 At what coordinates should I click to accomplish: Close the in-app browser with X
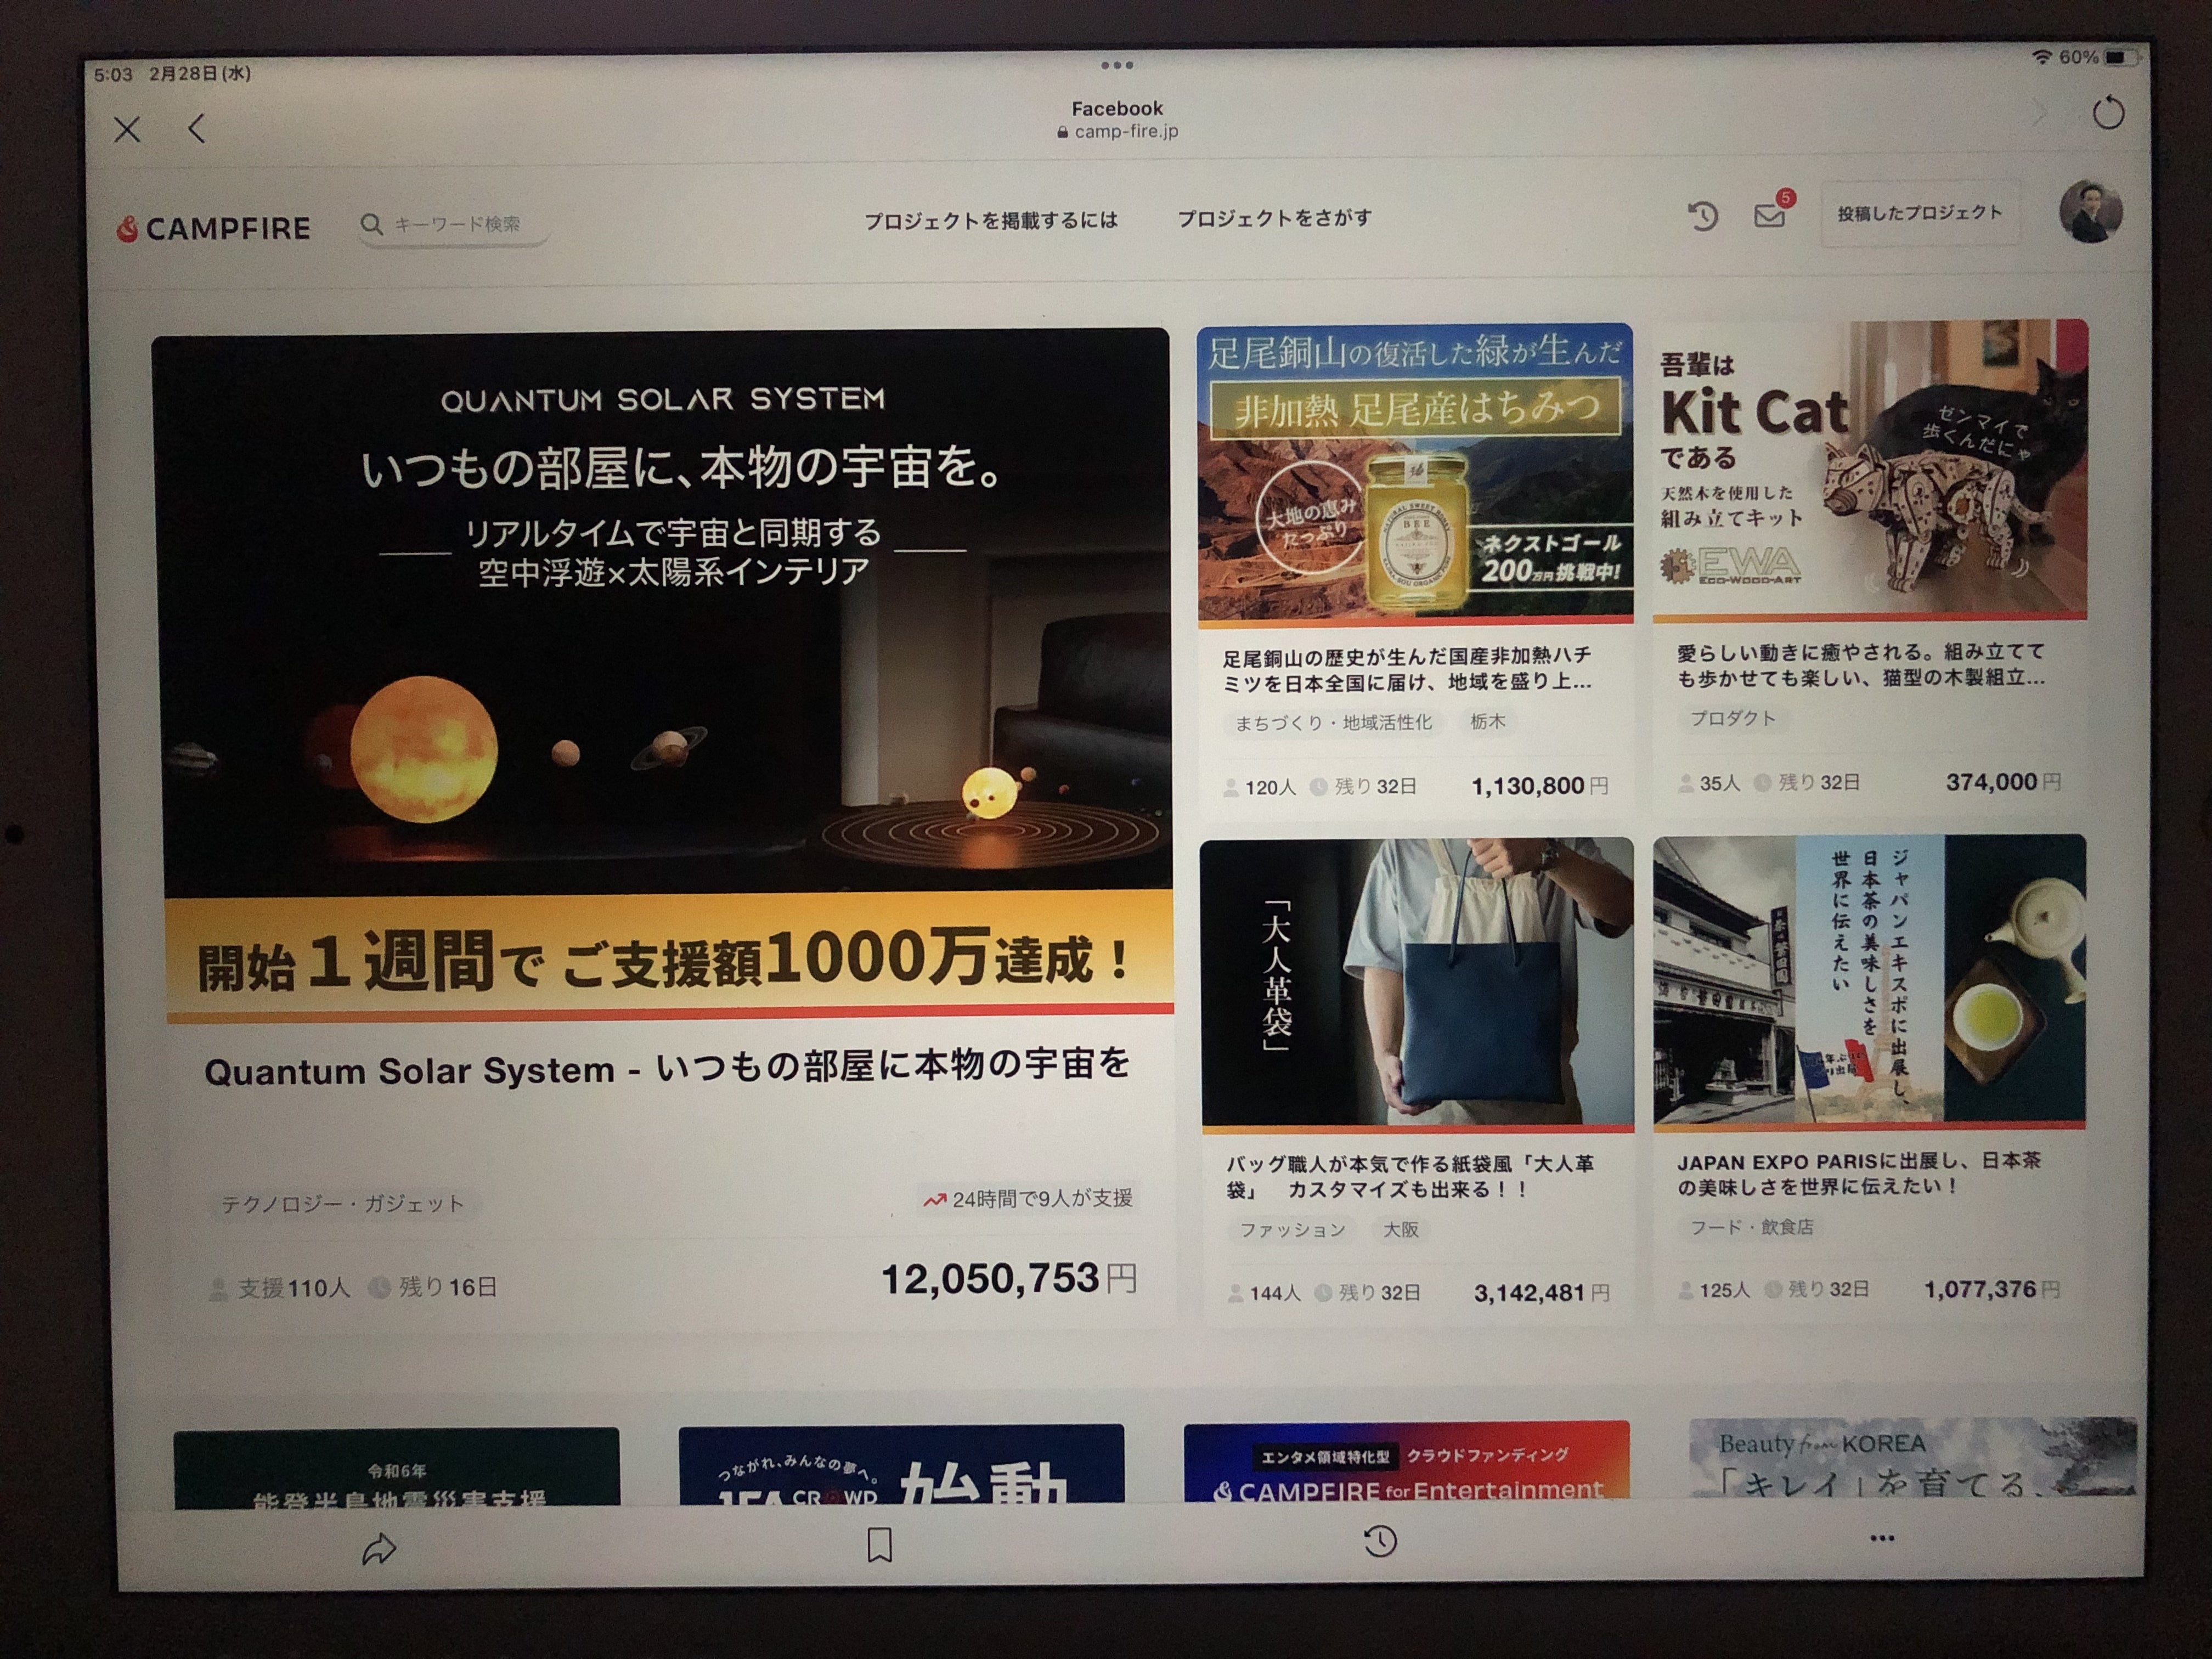pyautogui.click(x=127, y=129)
